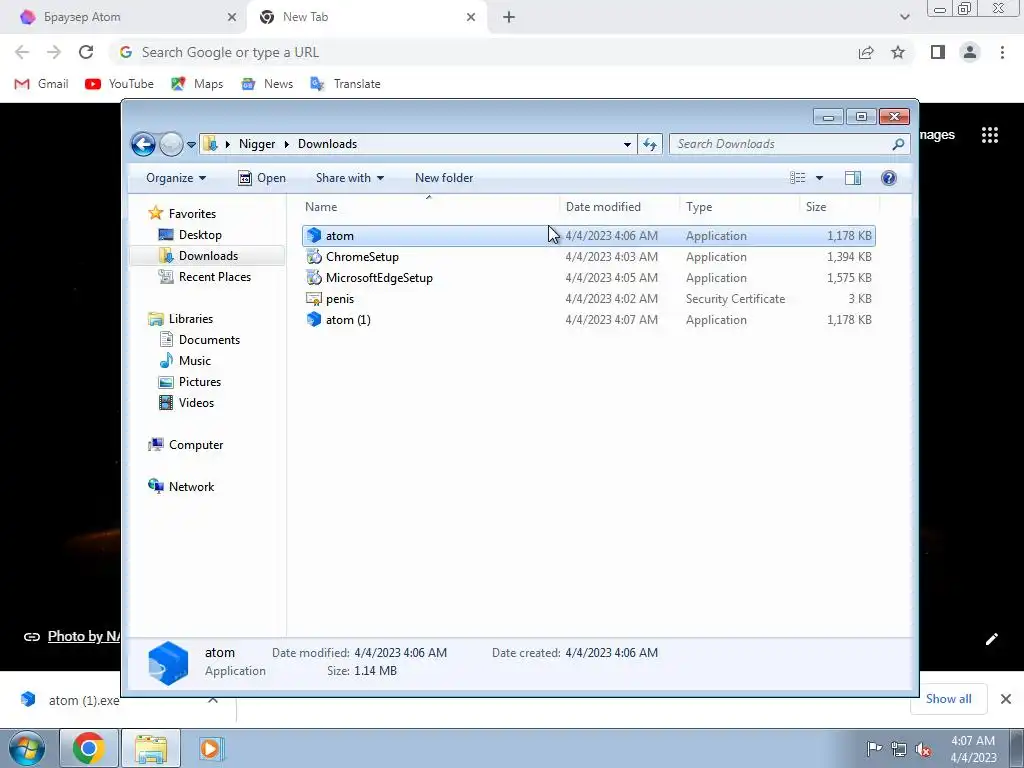Go back in the browser
1024x768 pixels.
[x=22, y=52]
